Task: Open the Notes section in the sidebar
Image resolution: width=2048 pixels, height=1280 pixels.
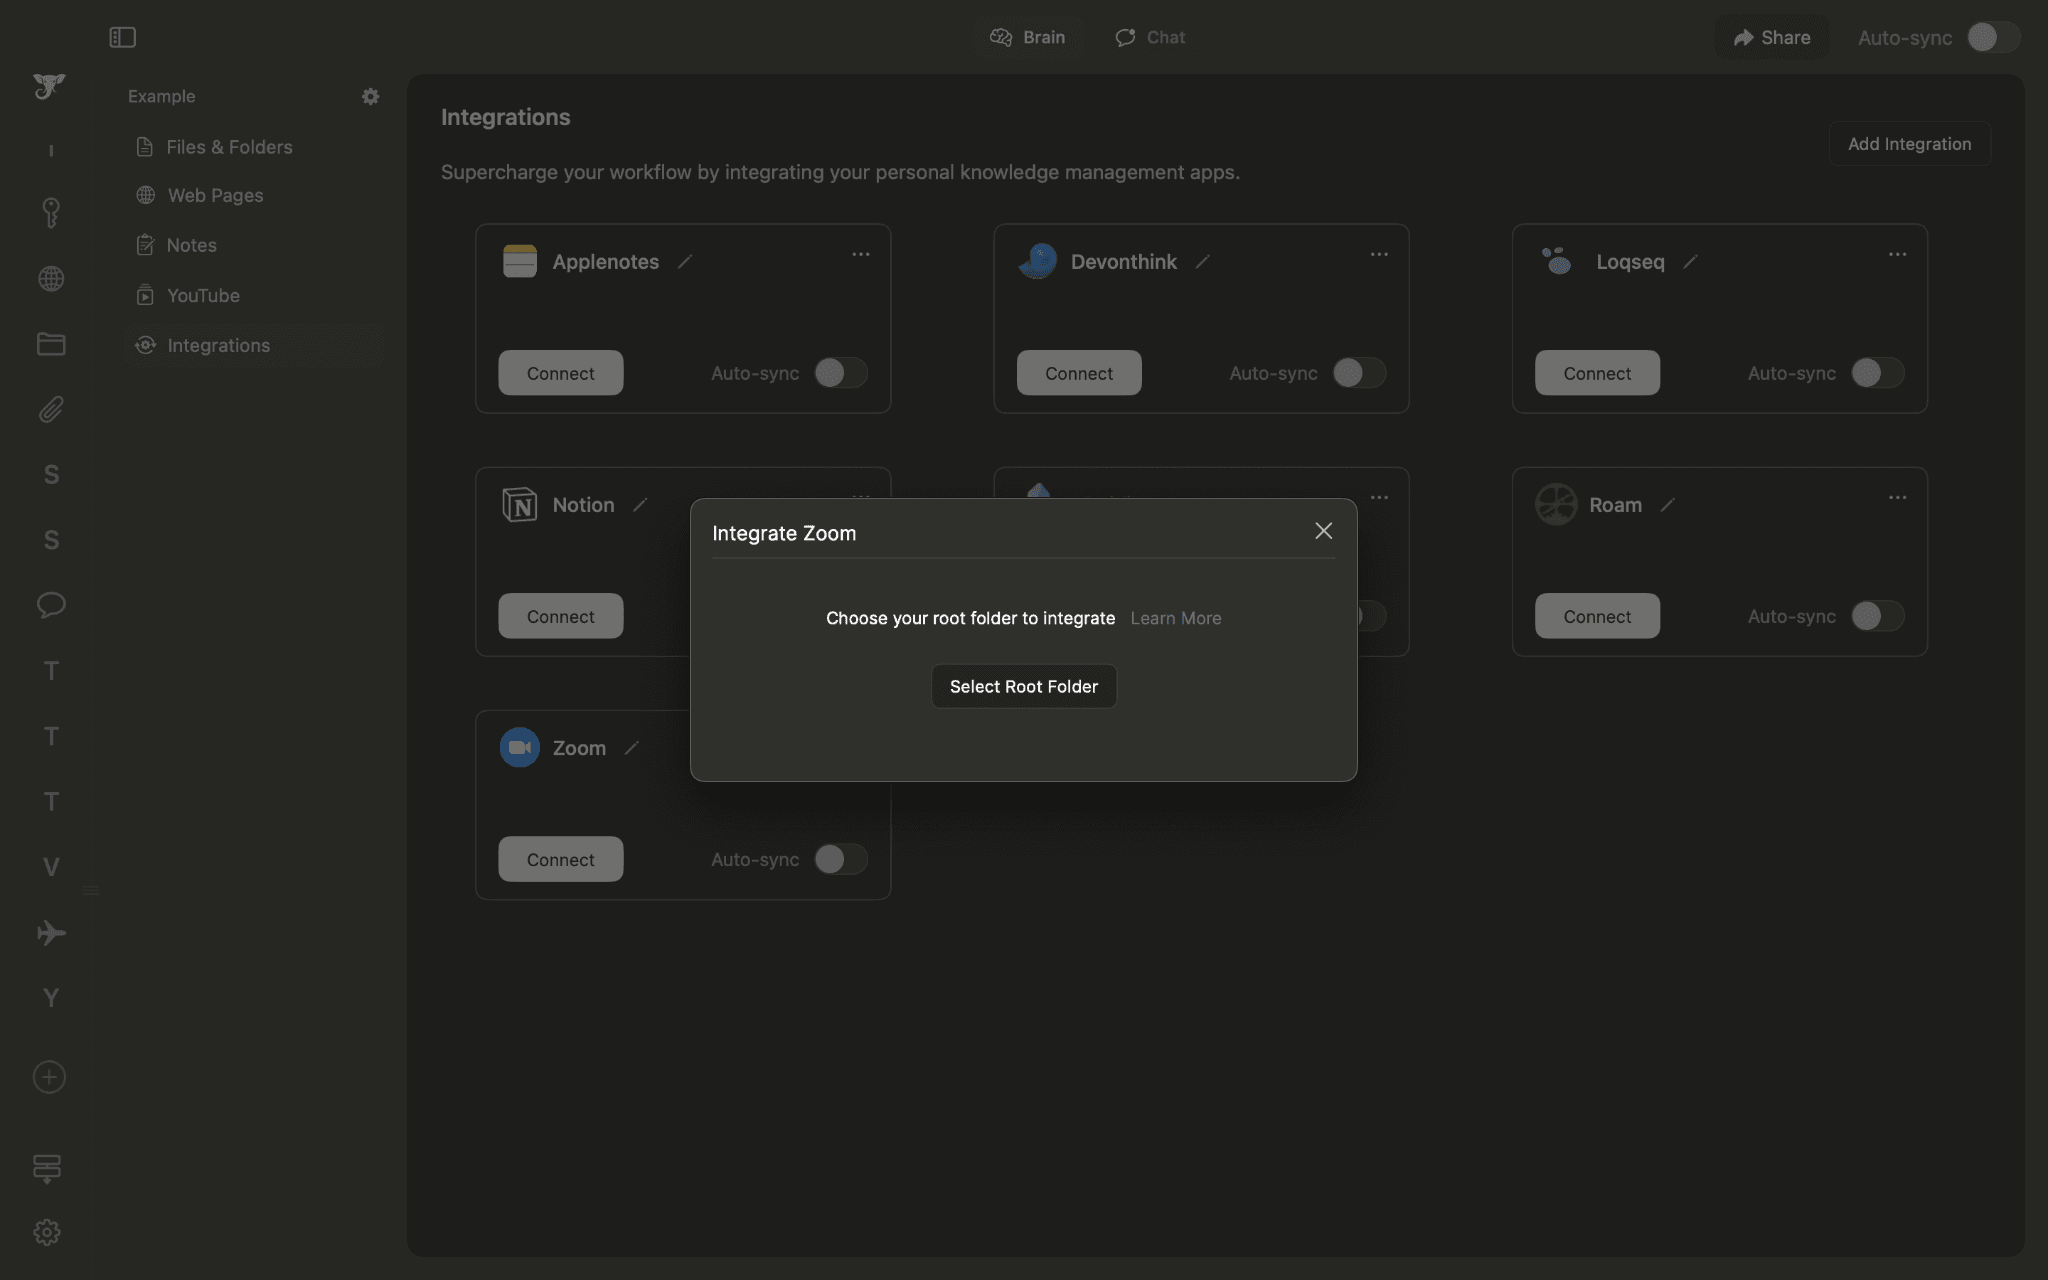Action: pyautogui.click(x=191, y=245)
